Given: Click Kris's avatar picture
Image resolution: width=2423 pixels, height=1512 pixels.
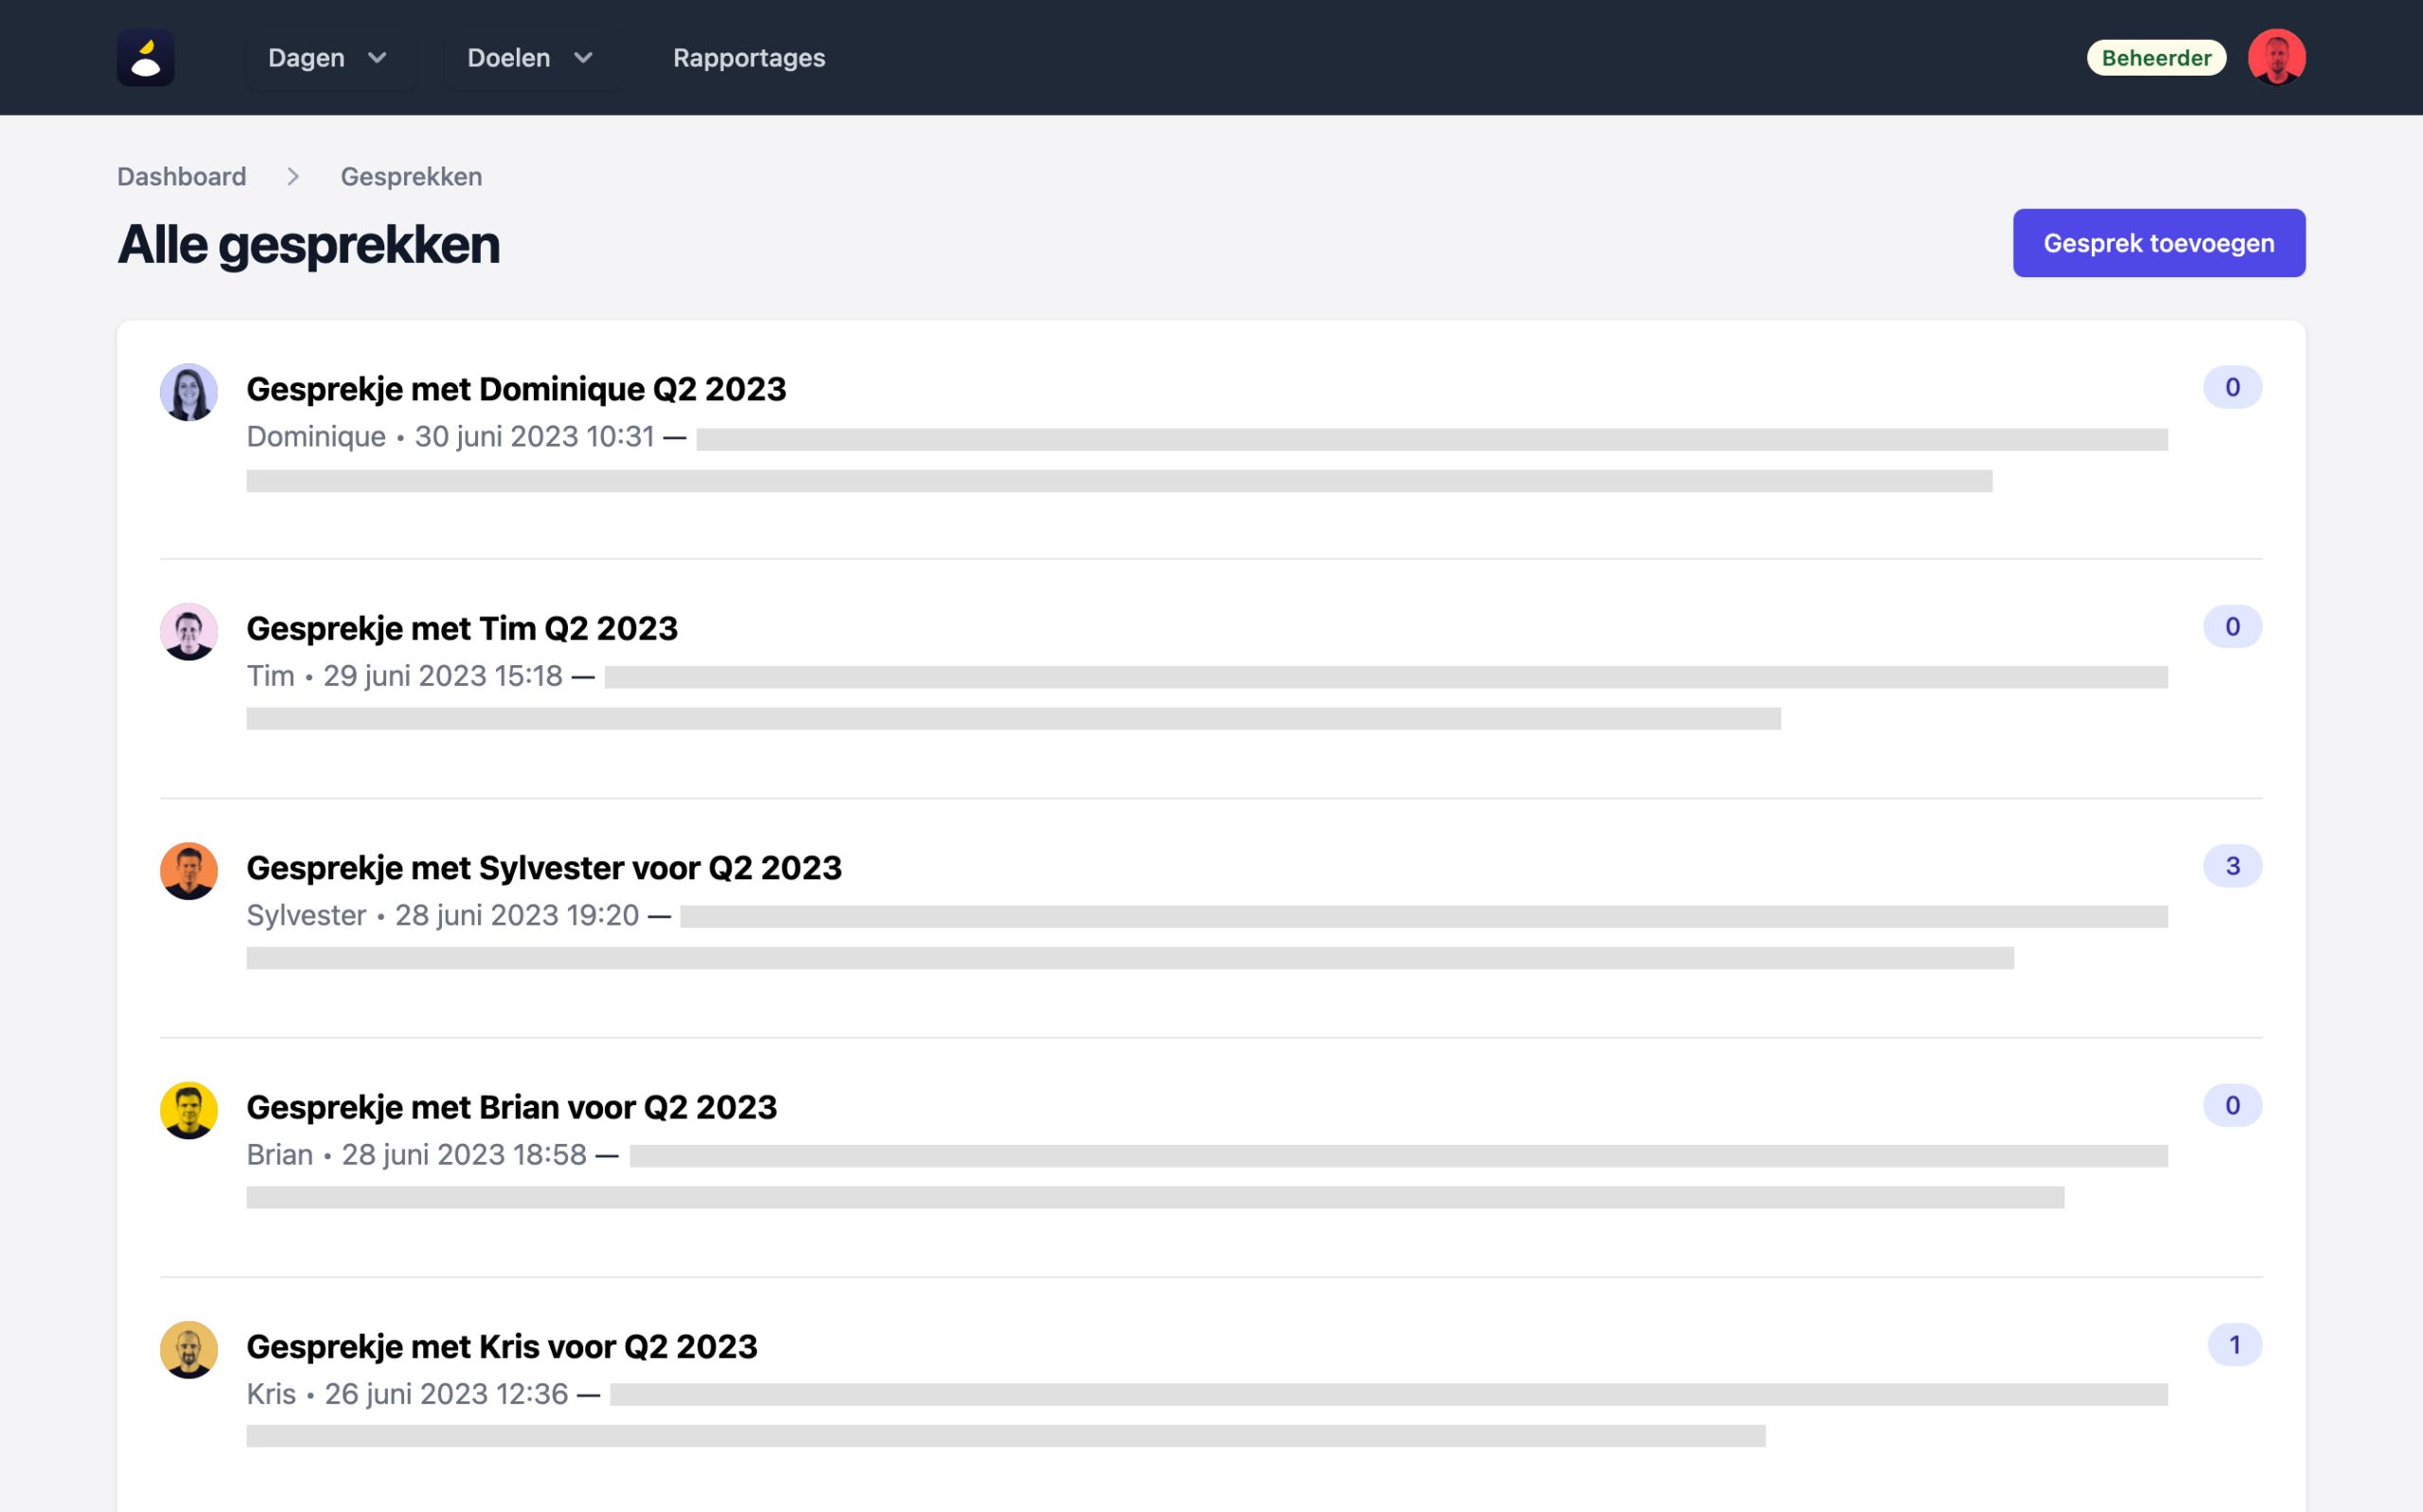Looking at the screenshot, I should (188, 1349).
